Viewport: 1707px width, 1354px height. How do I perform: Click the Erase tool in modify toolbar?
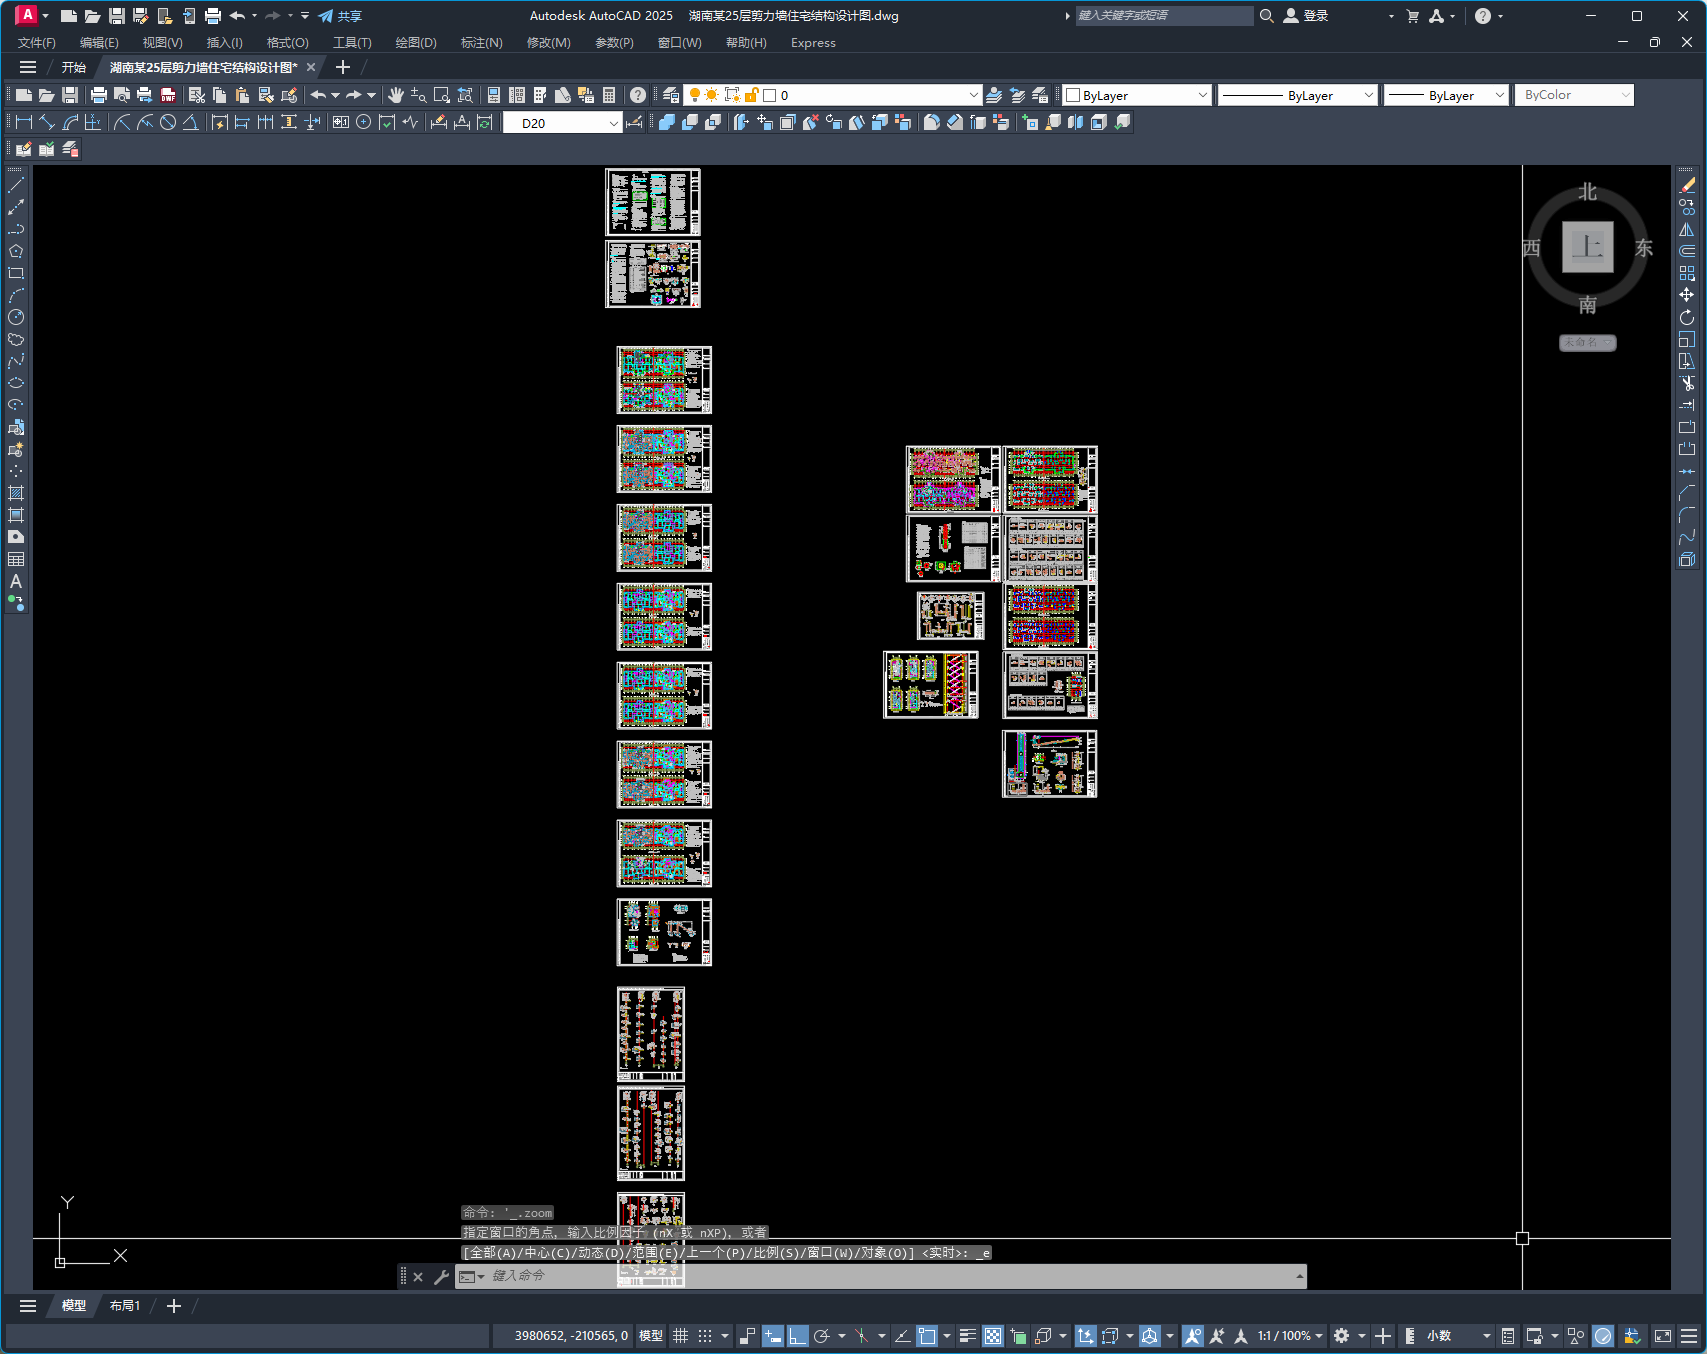pyautogui.click(x=1687, y=185)
